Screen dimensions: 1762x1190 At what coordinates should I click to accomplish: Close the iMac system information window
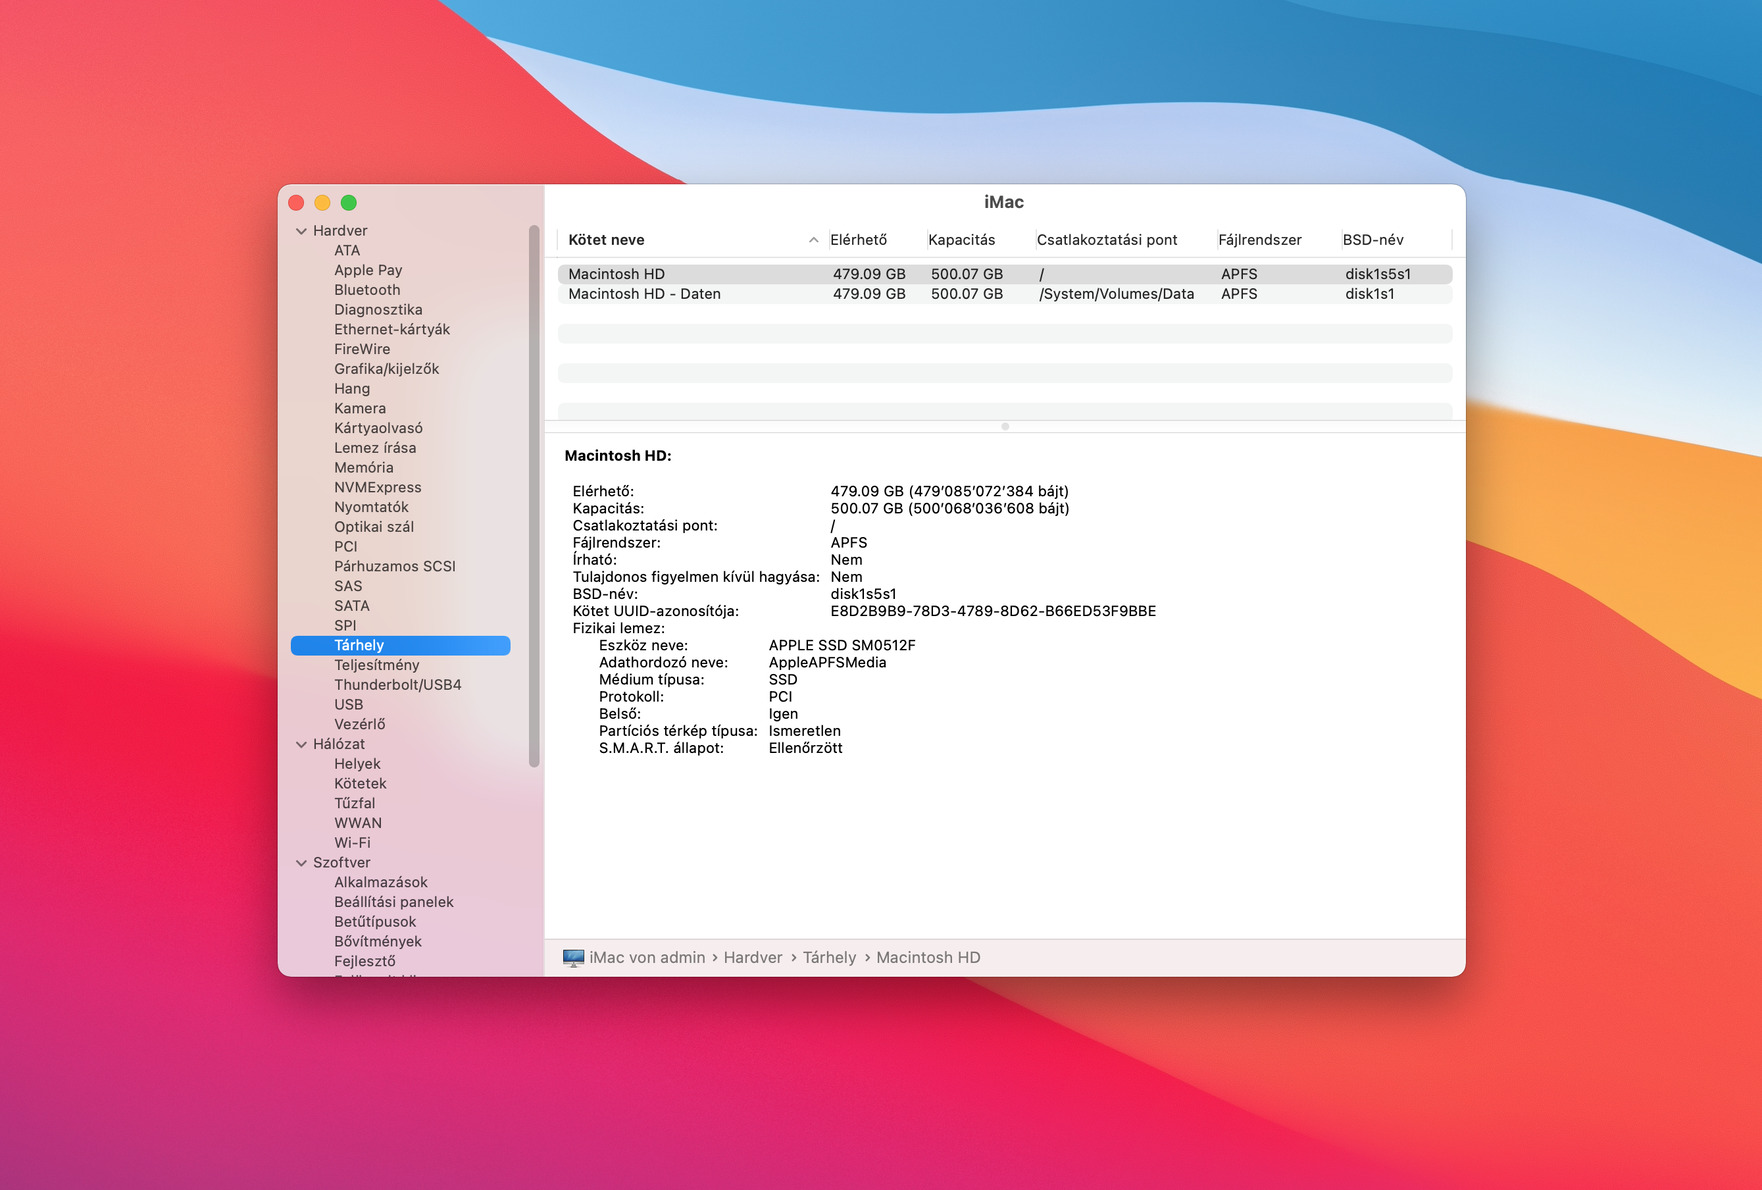(x=296, y=203)
